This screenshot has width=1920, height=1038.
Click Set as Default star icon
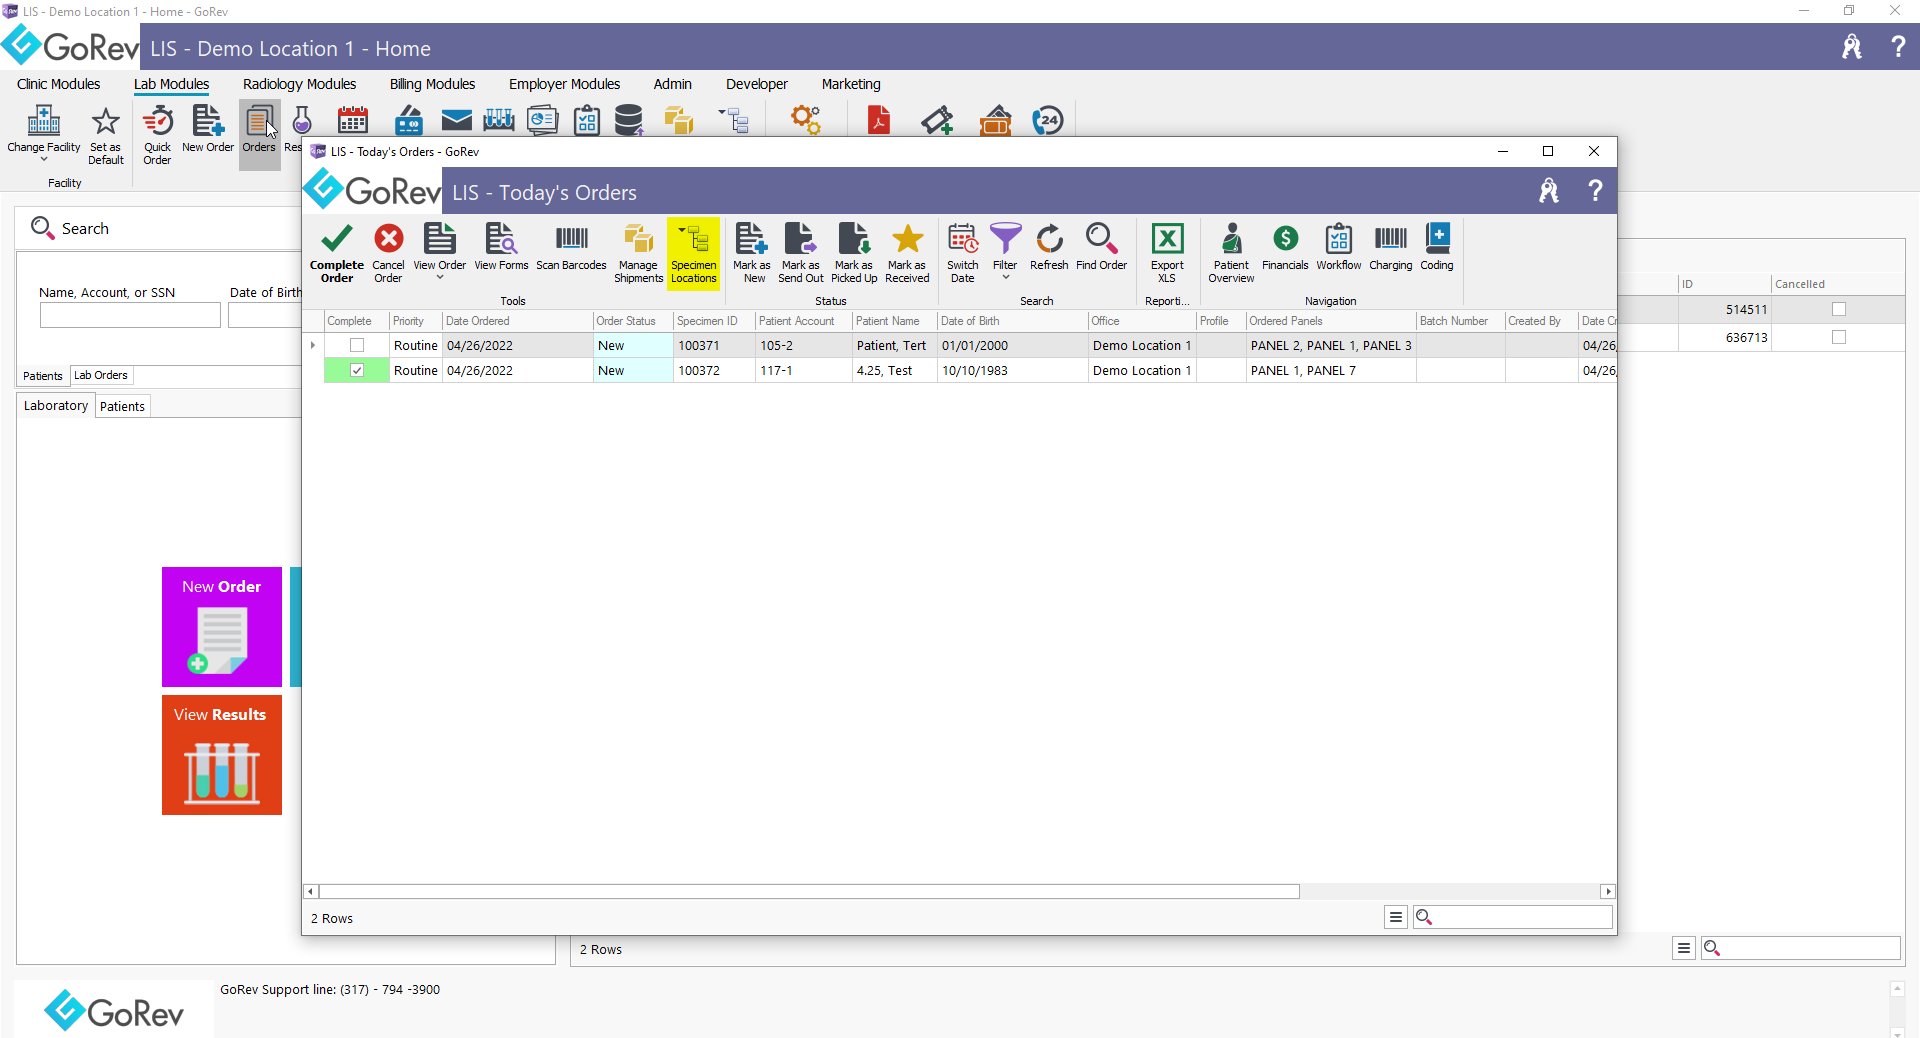point(105,122)
